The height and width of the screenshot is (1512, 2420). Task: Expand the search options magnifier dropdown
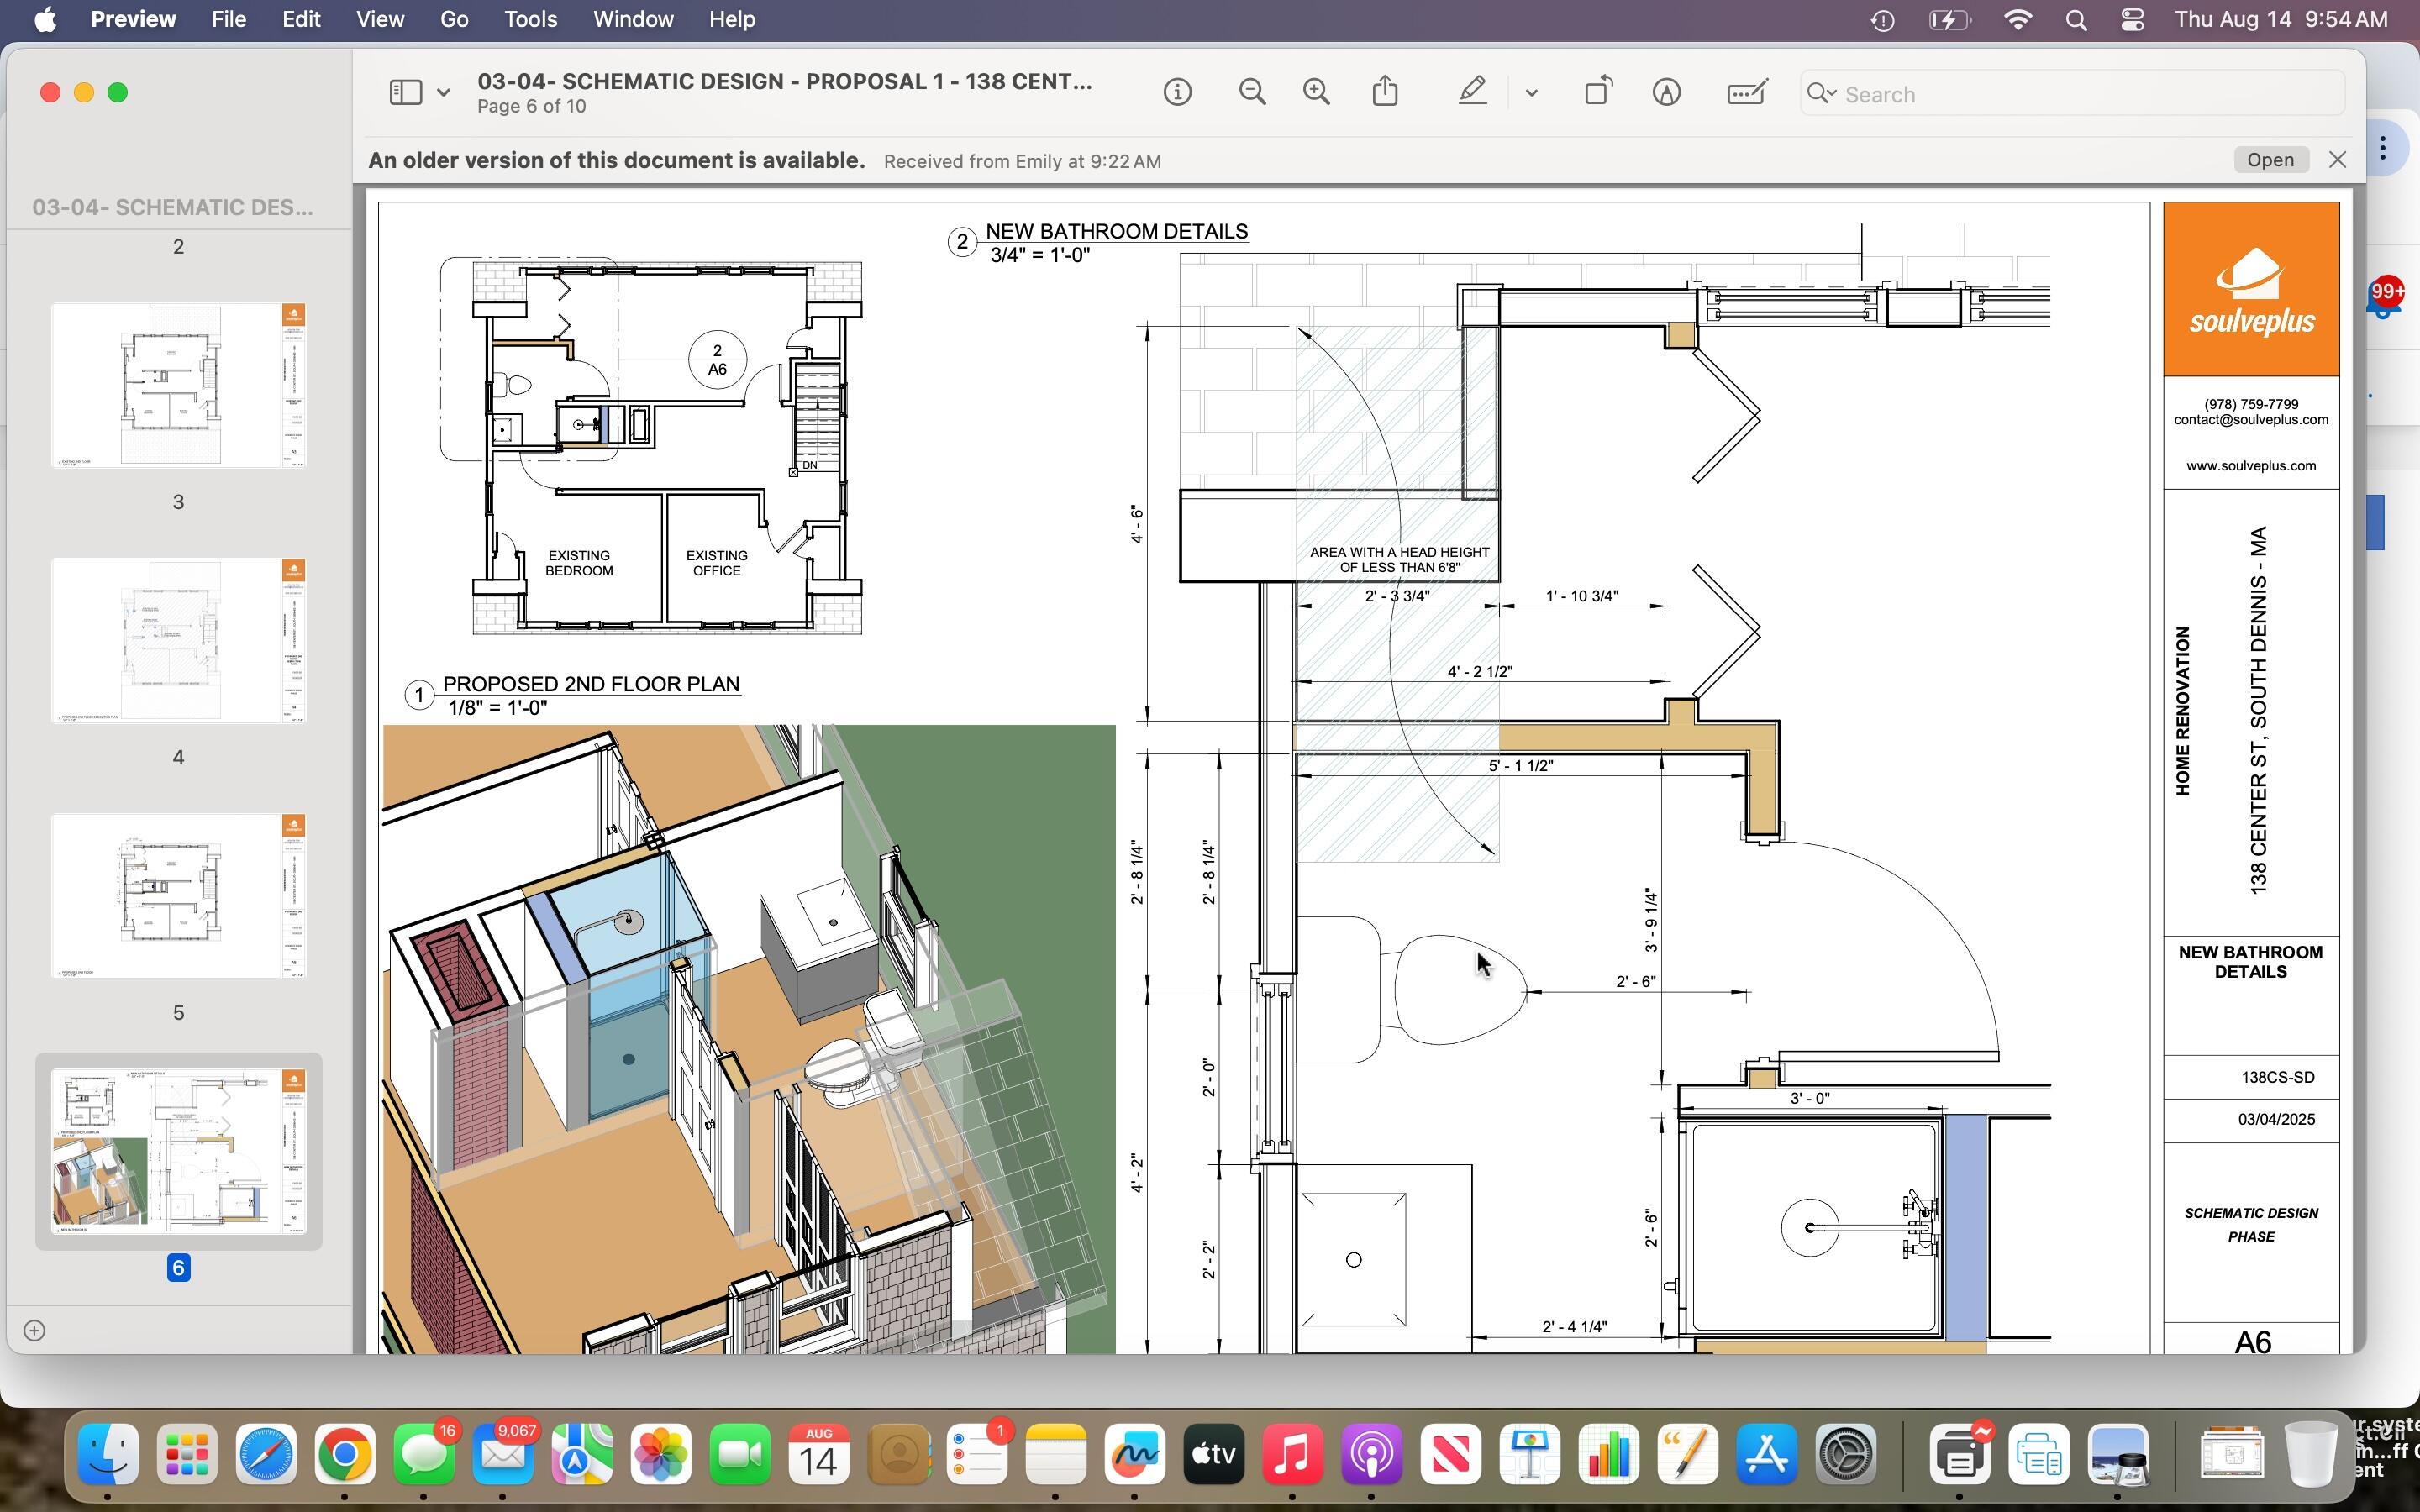coord(1821,94)
